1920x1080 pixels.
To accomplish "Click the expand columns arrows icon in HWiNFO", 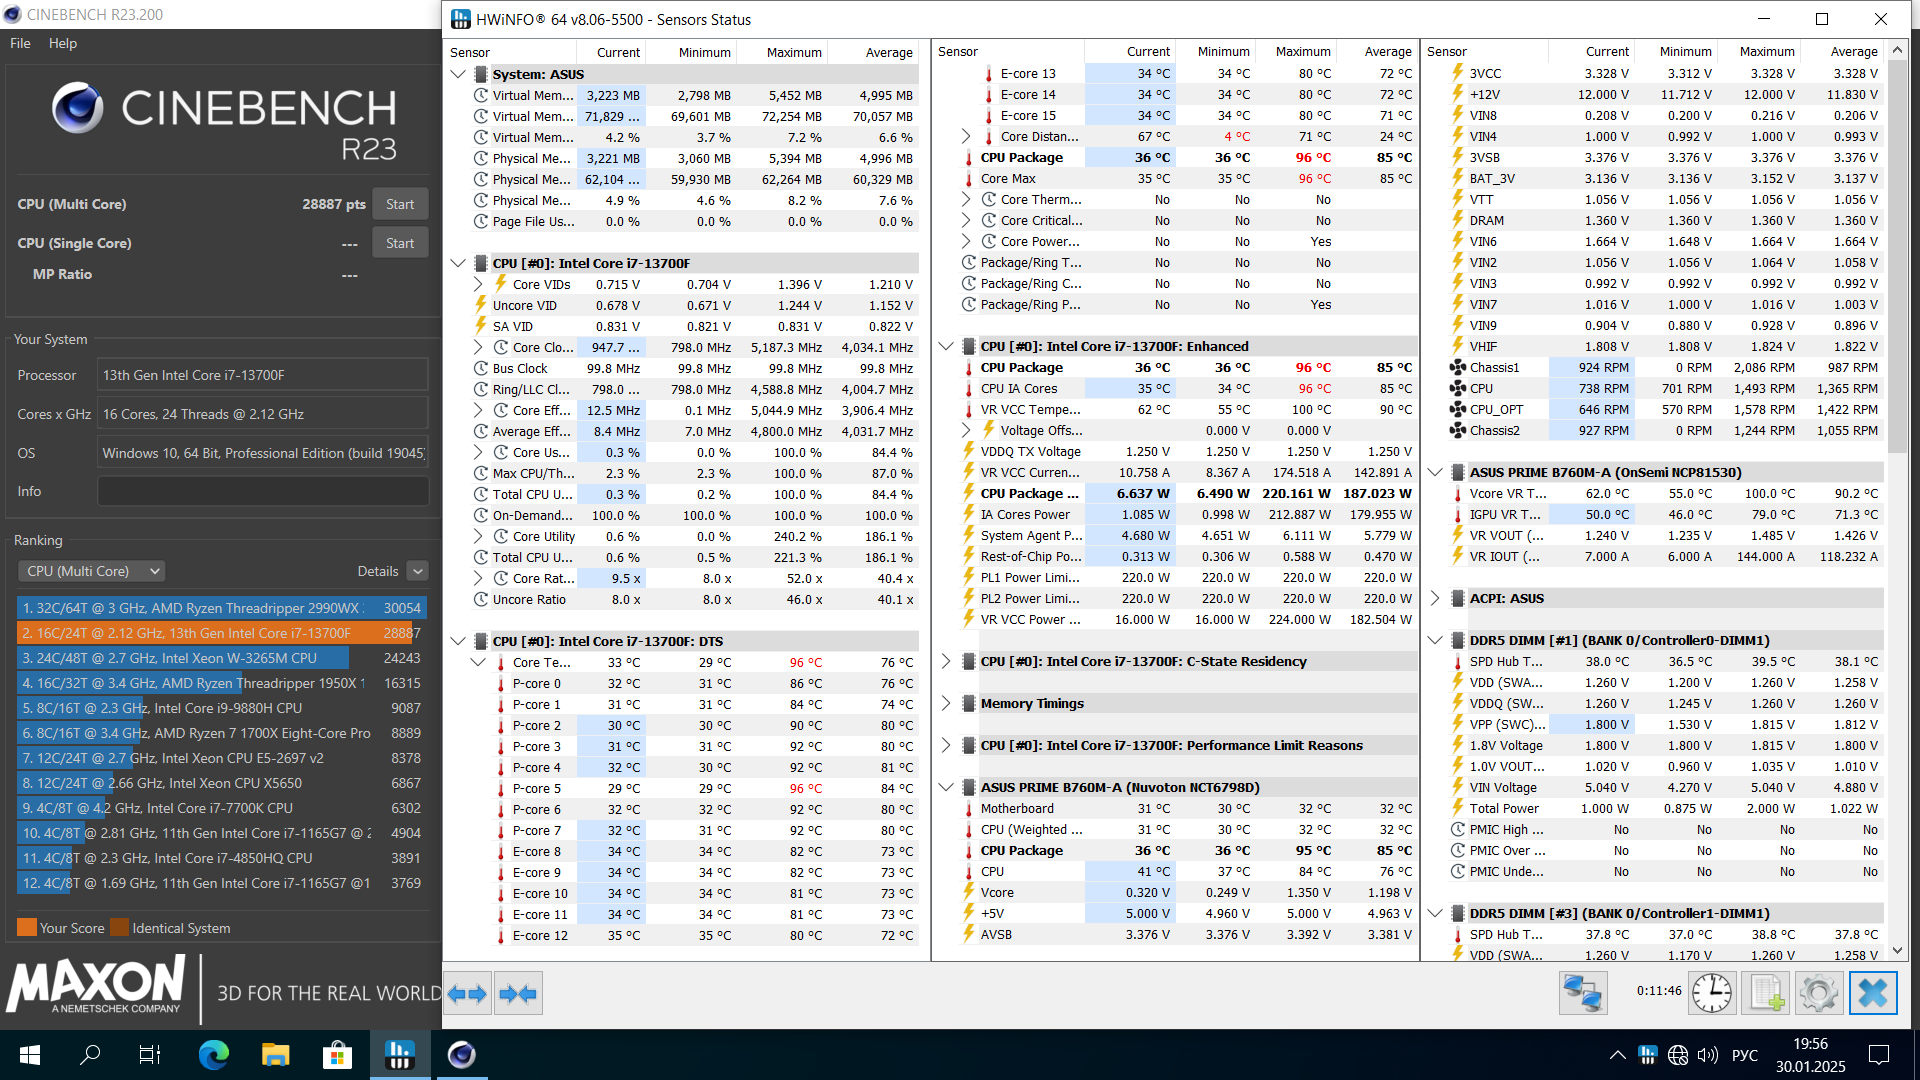I will (467, 994).
